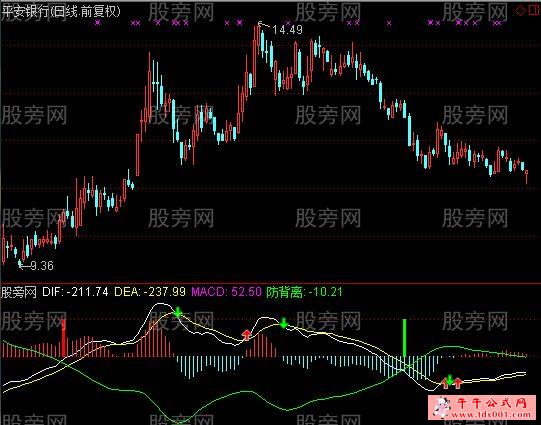The image size is (541, 425).
Task: Click the second green down arrow on DEA line
Action: click(284, 323)
